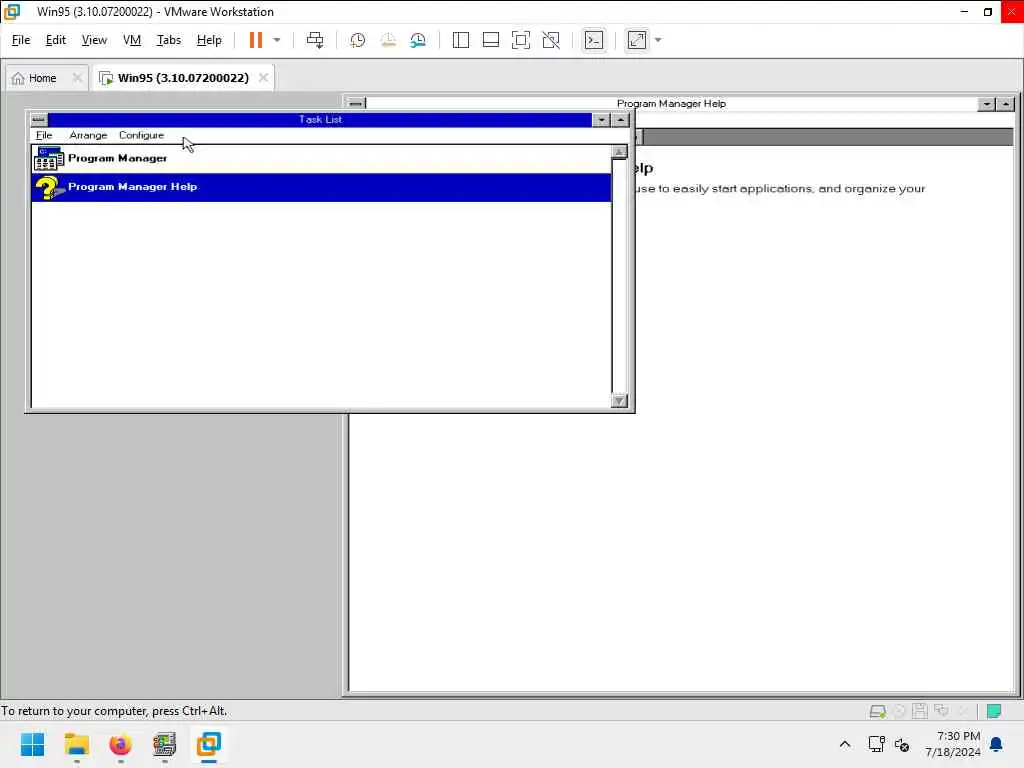Send Ctrl+Alt+Del to the VM
Viewport: 1024px width, 768px height.
[x=315, y=40]
